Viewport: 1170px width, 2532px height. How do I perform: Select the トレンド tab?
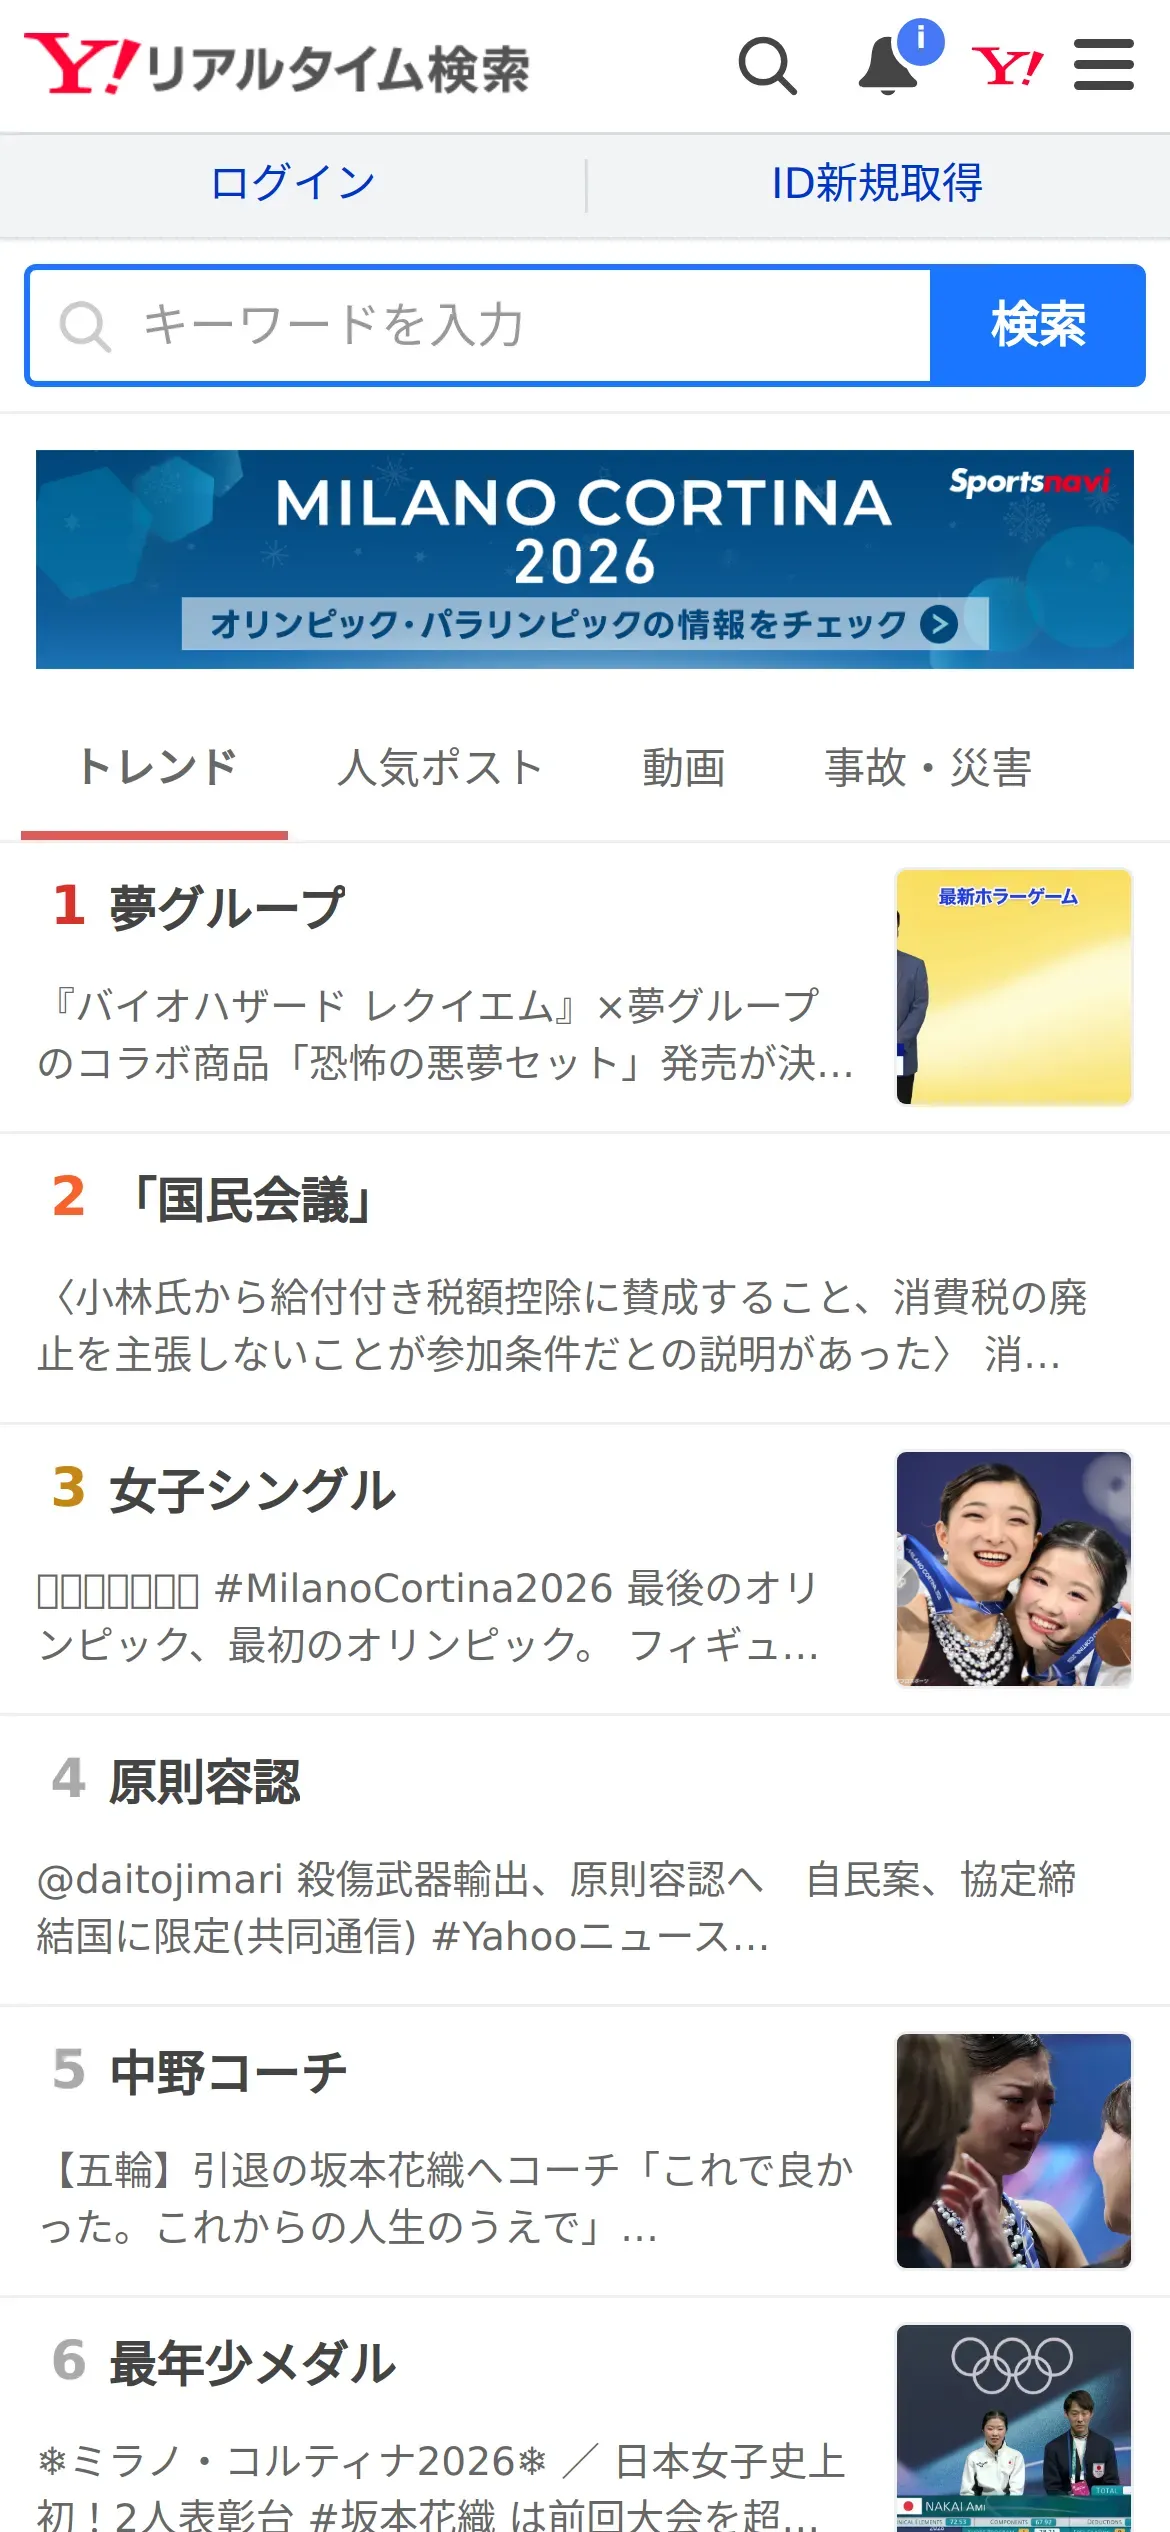[157, 767]
